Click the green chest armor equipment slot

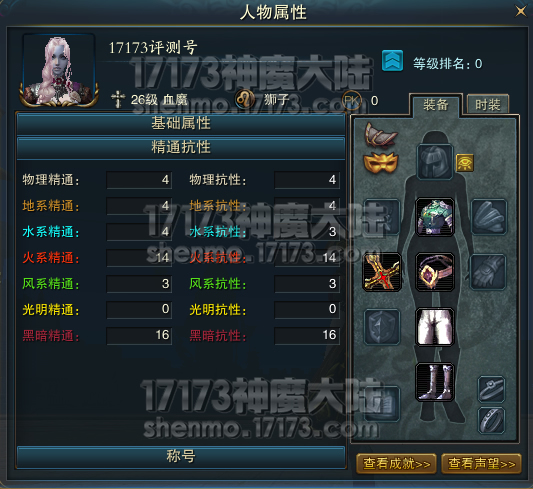pyautogui.click(x=435, y=217)
